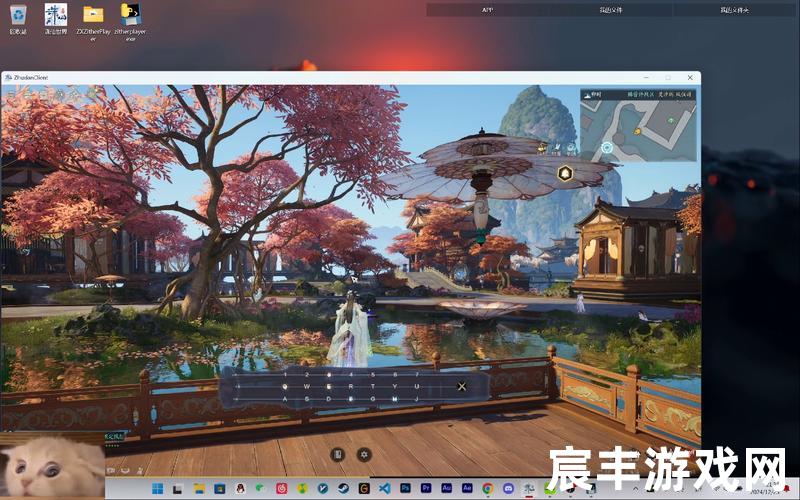Open the ZXZitherPlayer folder on desktop
Viewport: 800px width, 500px height.
click(x=93, y=21)
